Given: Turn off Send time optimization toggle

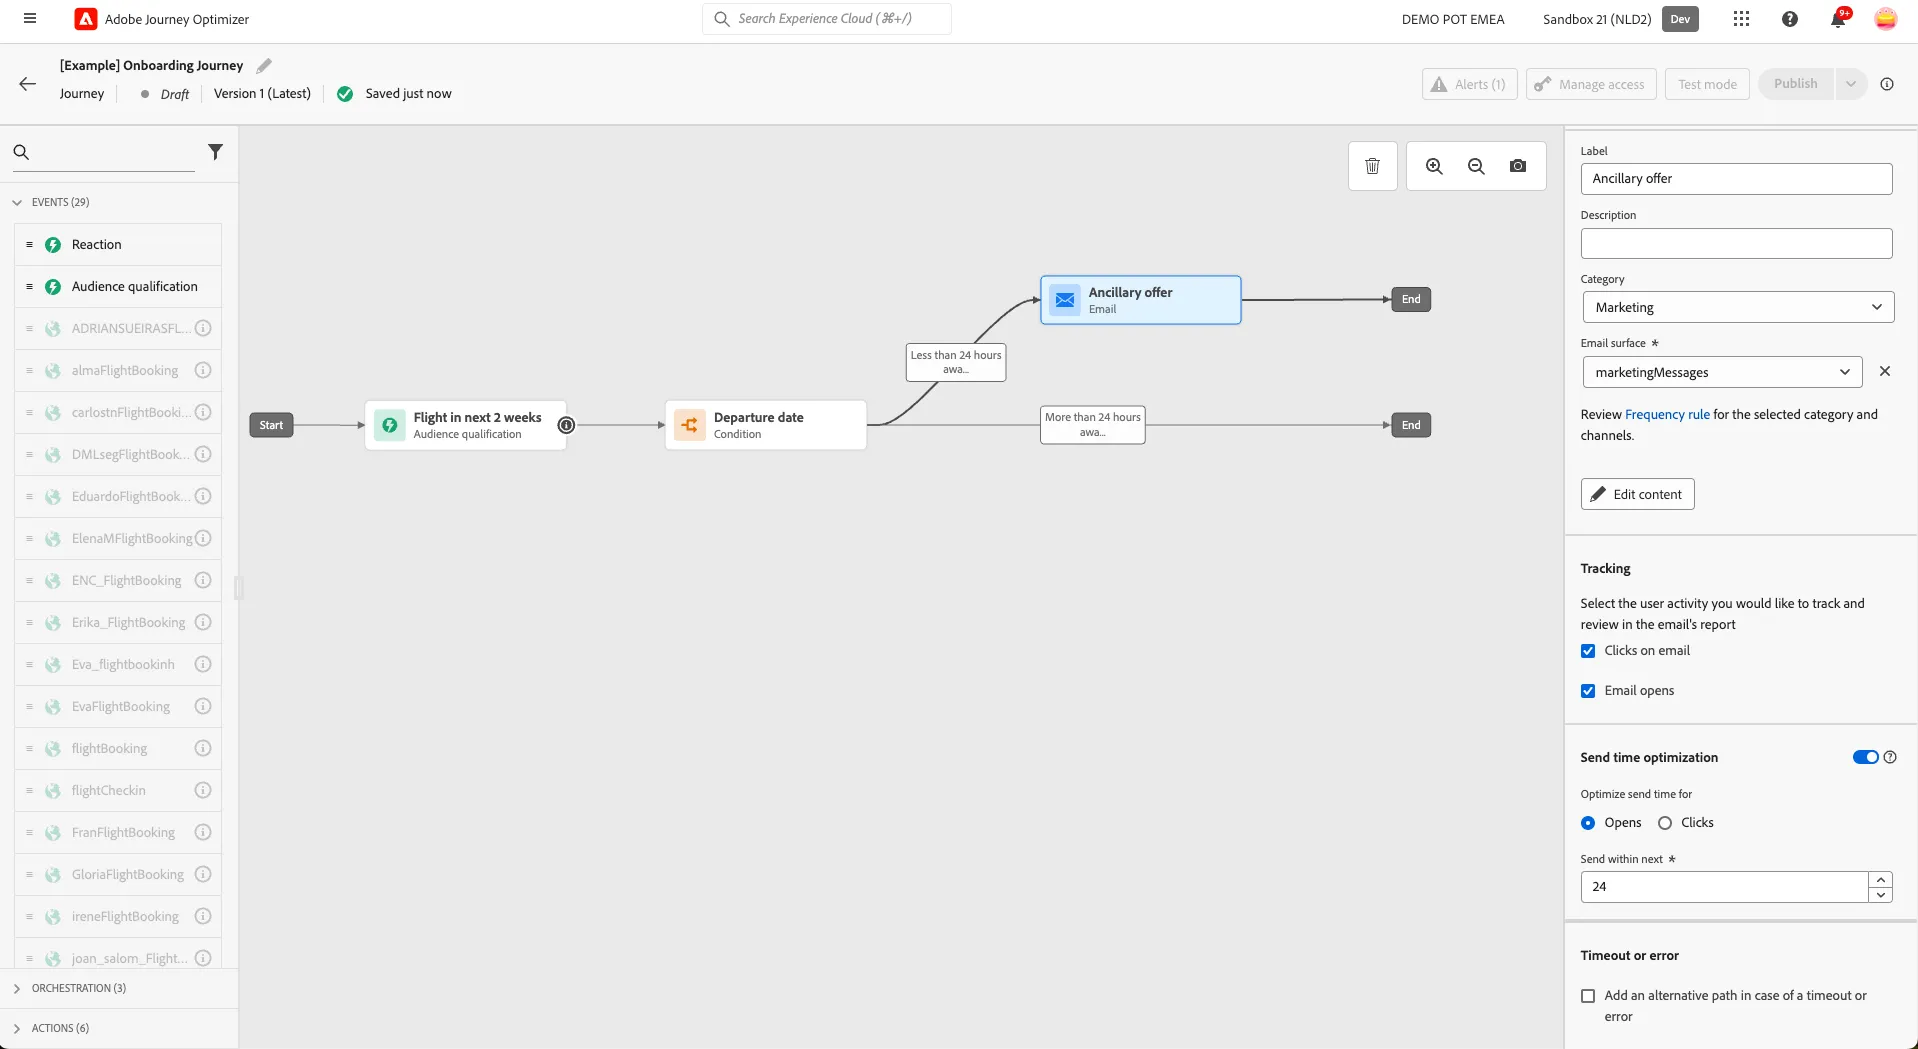Looking at the screenshot, I should click(x=1865, y=757).
